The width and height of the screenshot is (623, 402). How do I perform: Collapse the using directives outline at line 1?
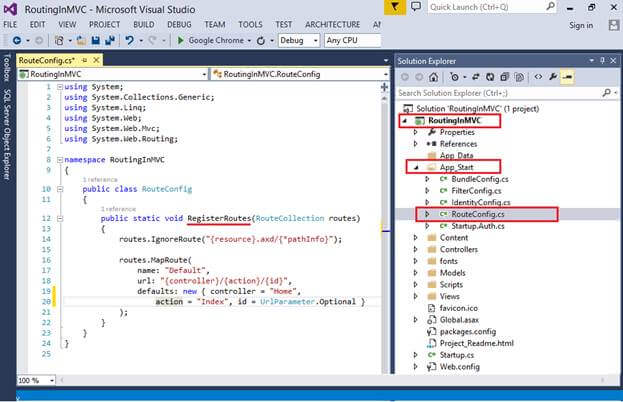click(60, 87)
